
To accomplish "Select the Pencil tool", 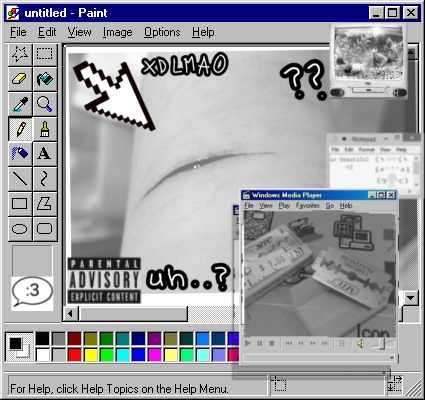I will point(20,129).
